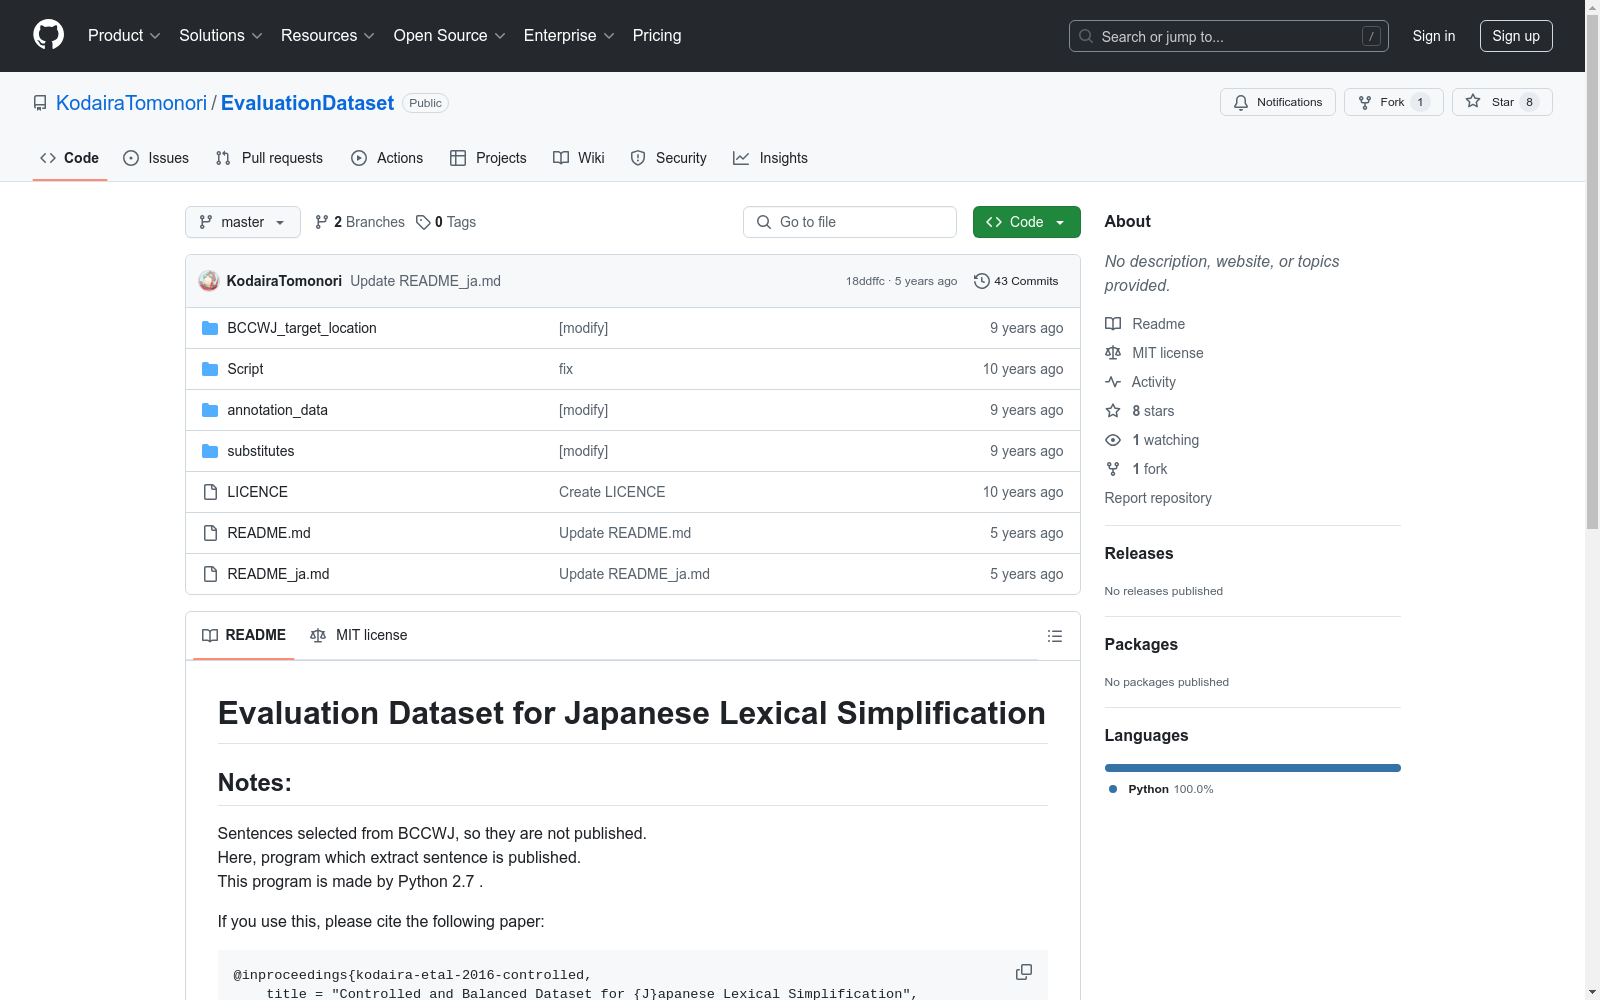The height and width of the screenshot is (1000, 1600).
Task: Open the KodairaTomonori owner link
Action: (131, 103)
